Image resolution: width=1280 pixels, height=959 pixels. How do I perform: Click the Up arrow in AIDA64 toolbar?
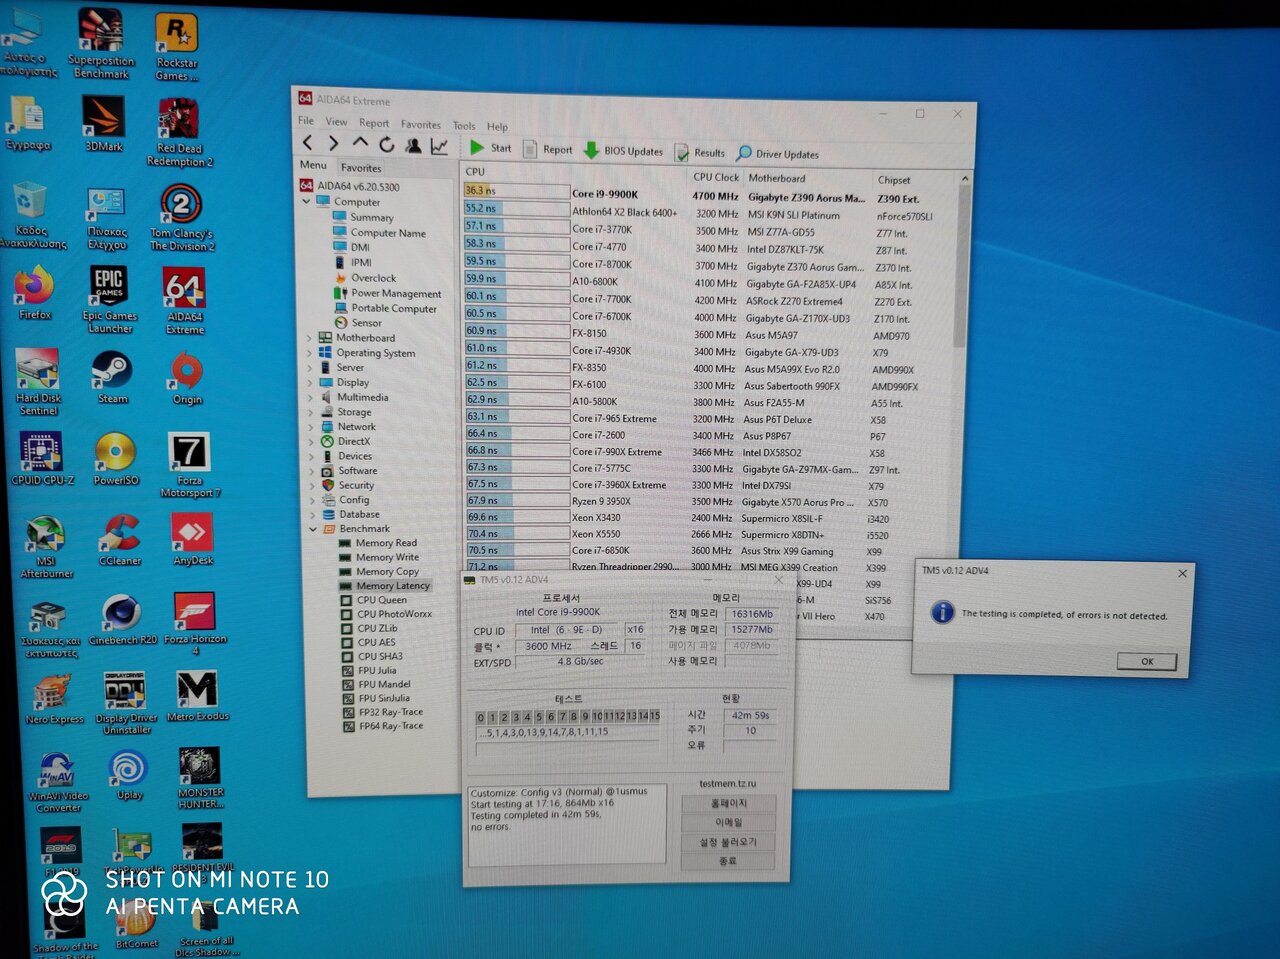(360, 144)
